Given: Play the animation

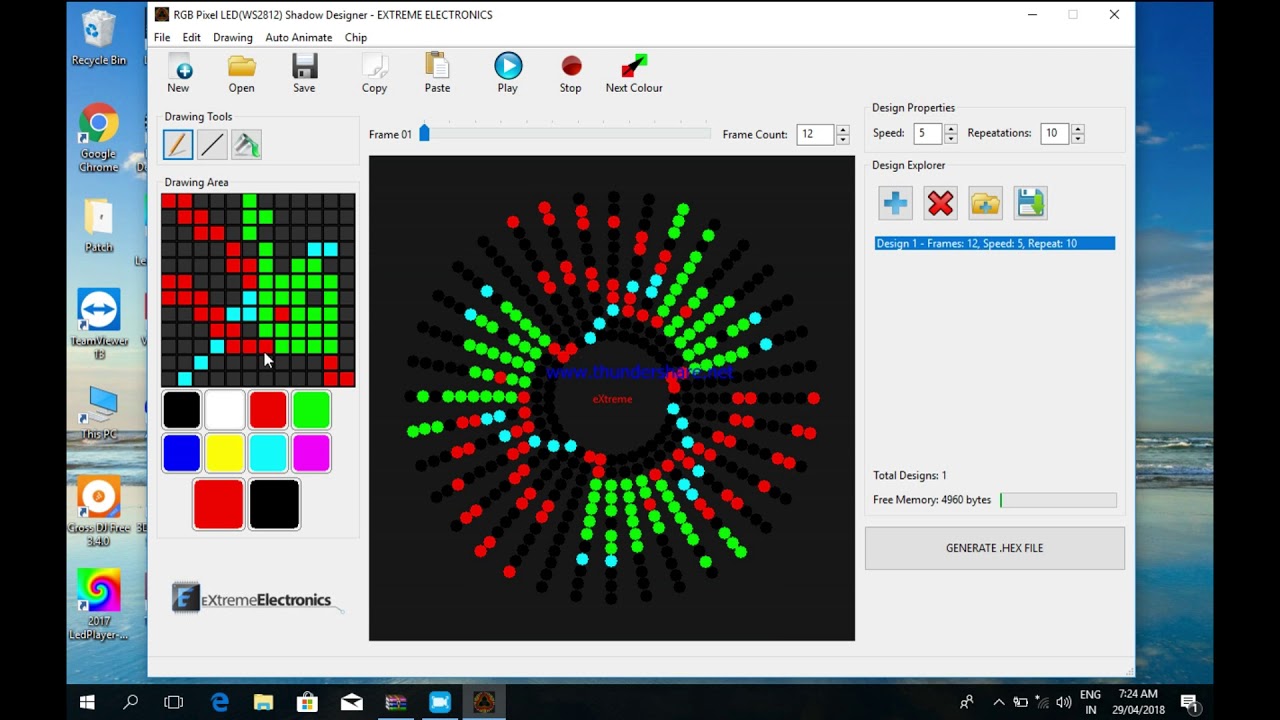Looking at the screenshot, I should coord(508,74).
